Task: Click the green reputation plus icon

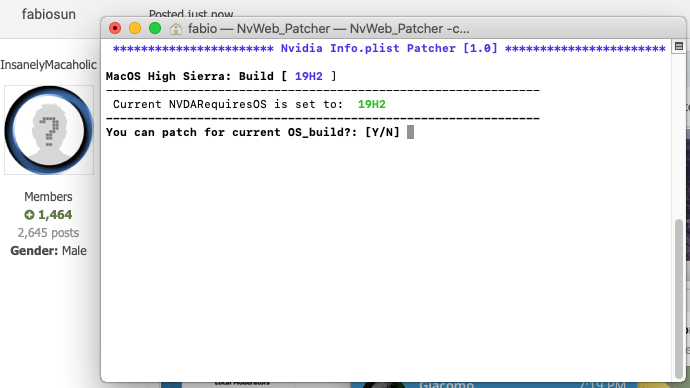Action: click(x=29, y=215)
